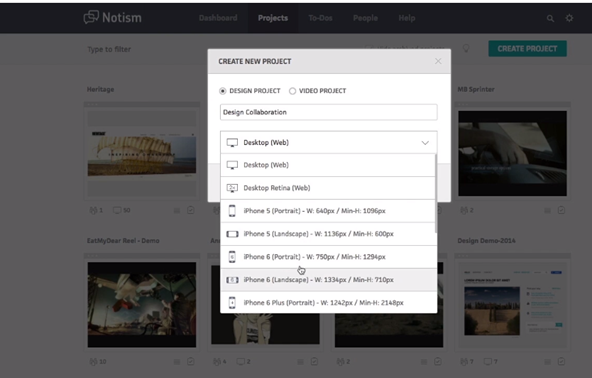Click the monitor icon of selected Desktop (Web)

pos(232,143)
